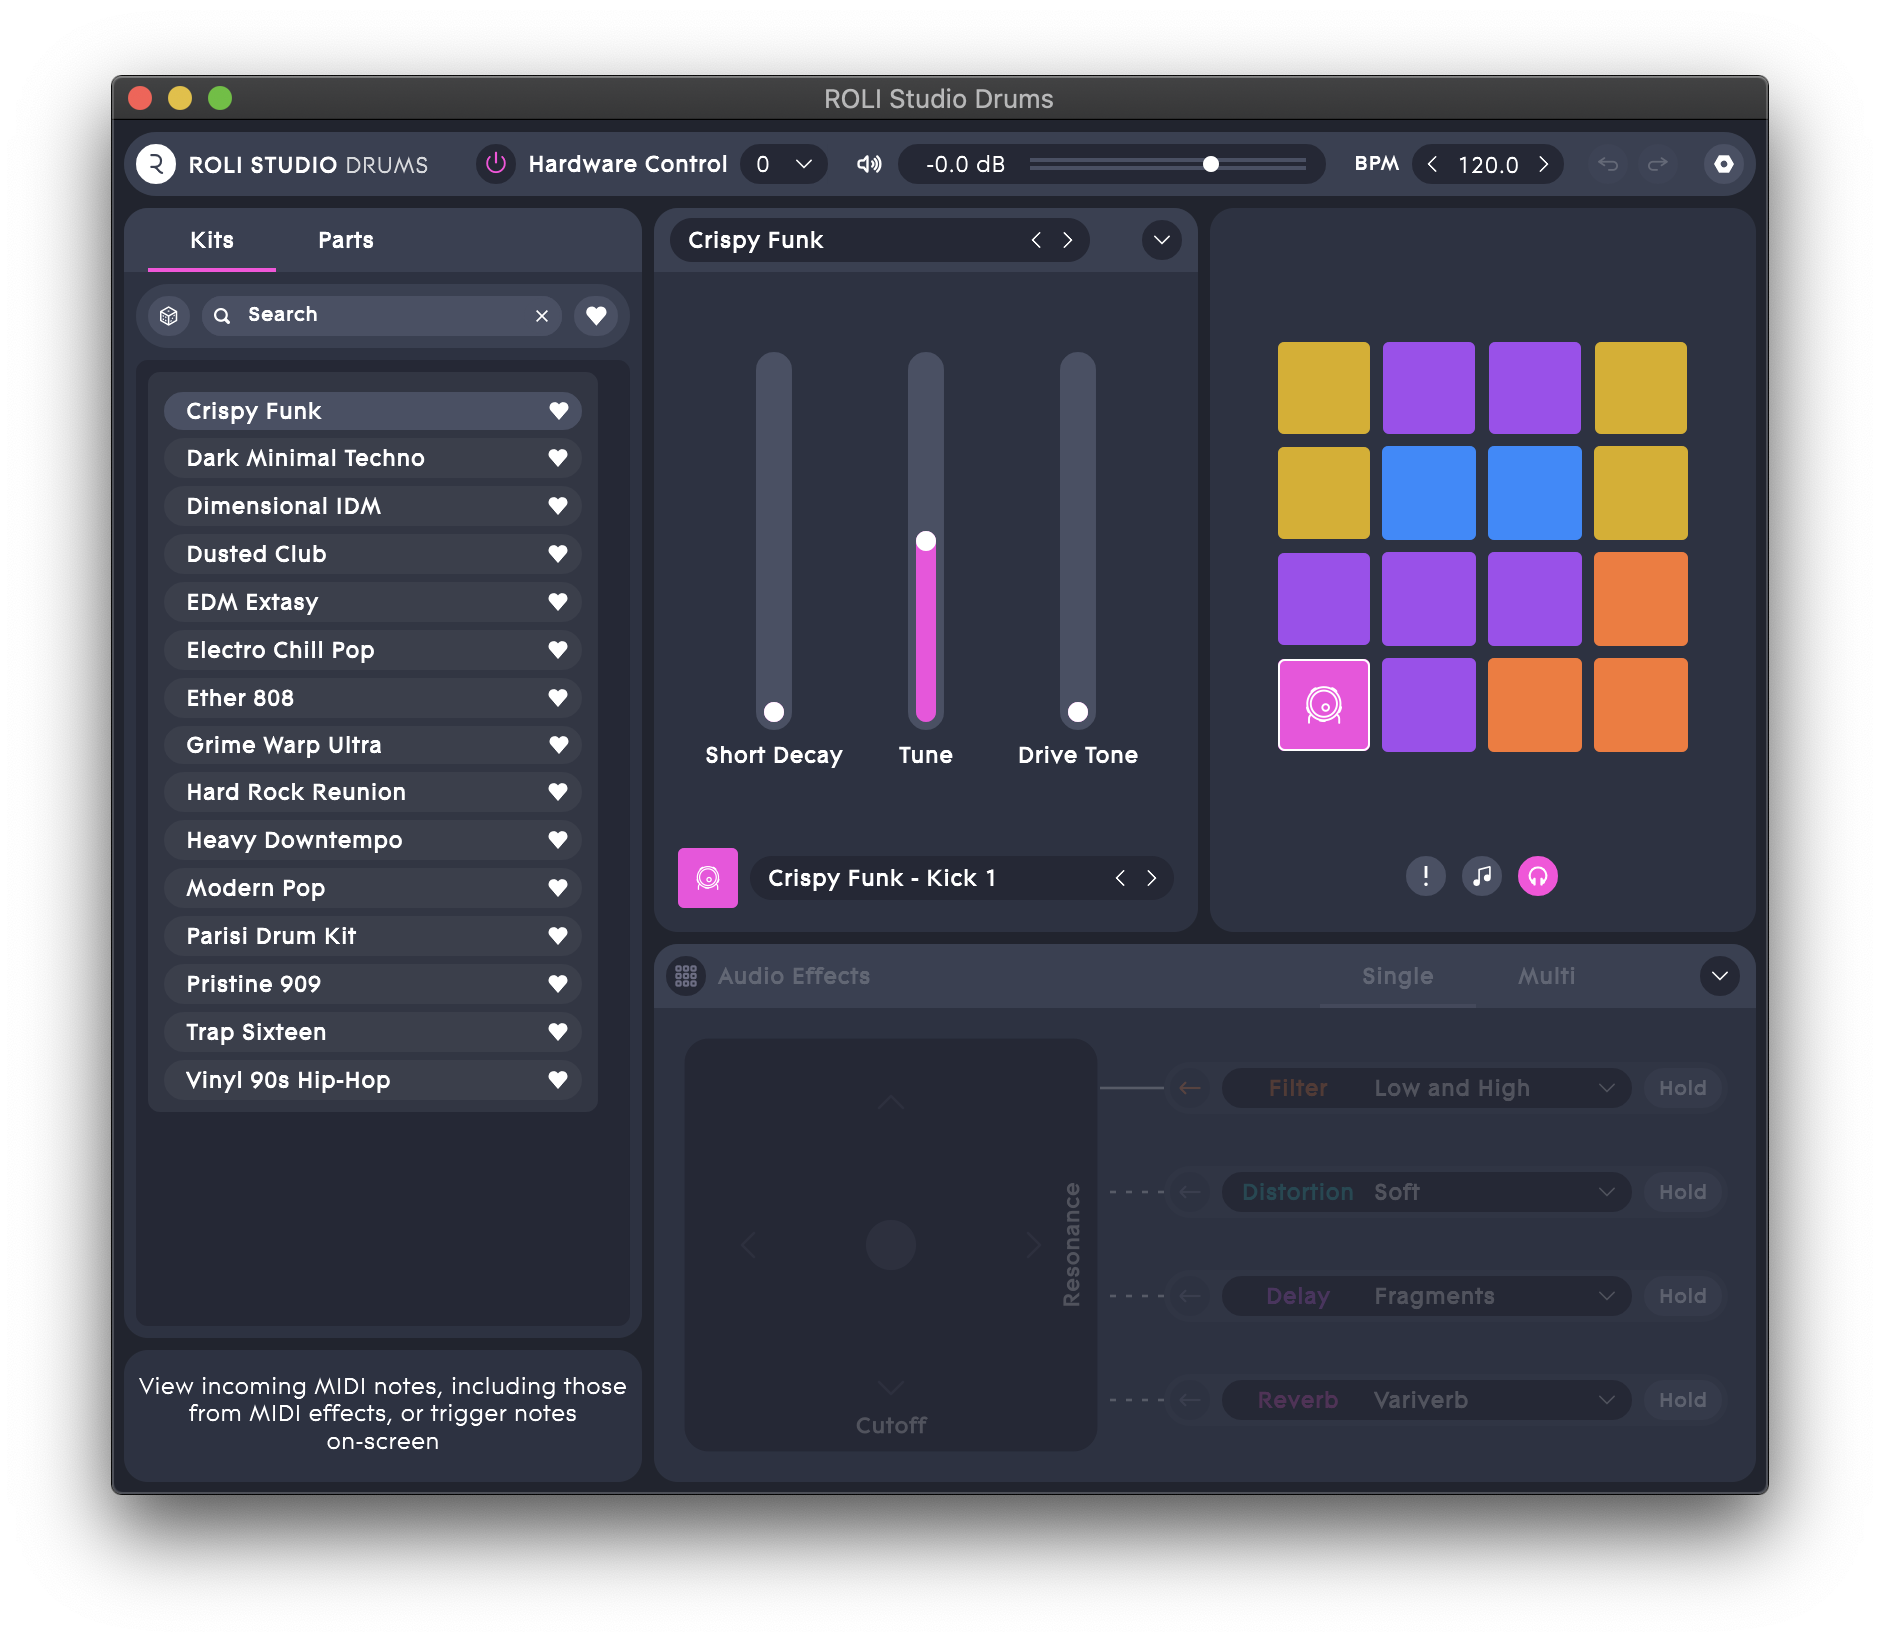1880x1642 pixels.
Task: Expand the Crispy Funk kit panel chevron
Action: (1161, 240)
